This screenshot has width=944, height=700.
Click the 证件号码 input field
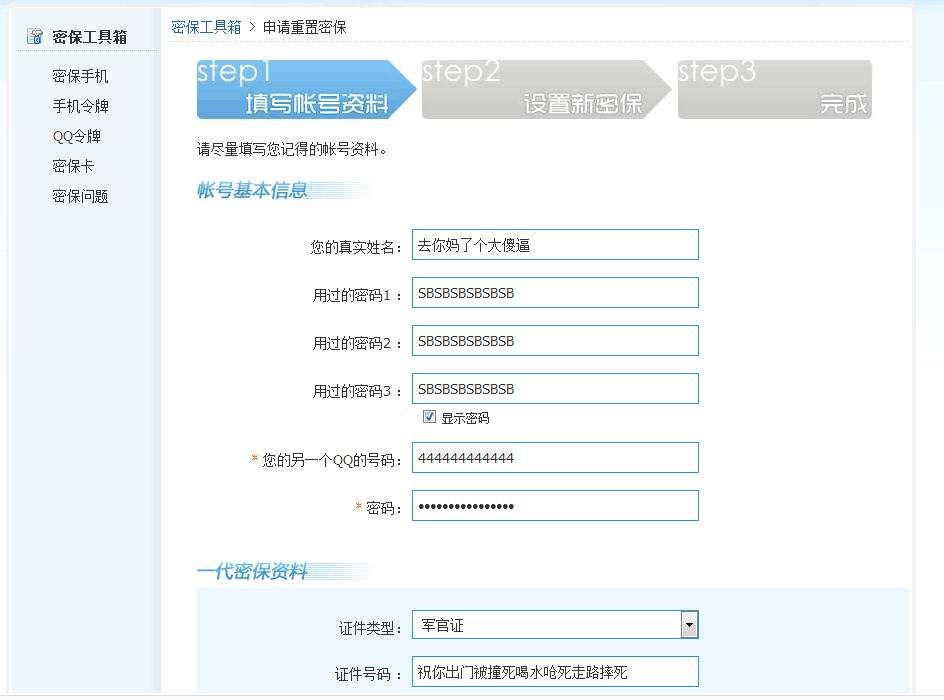555,672
